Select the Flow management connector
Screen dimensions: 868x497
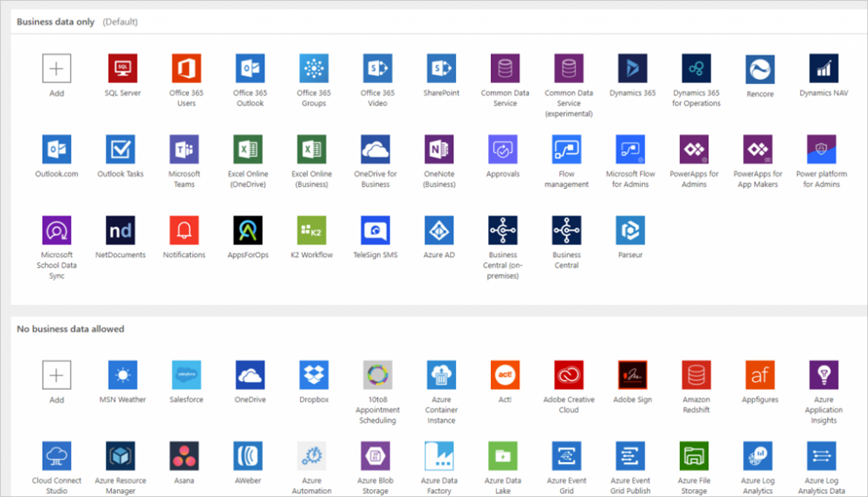click(x=566, y=149)
